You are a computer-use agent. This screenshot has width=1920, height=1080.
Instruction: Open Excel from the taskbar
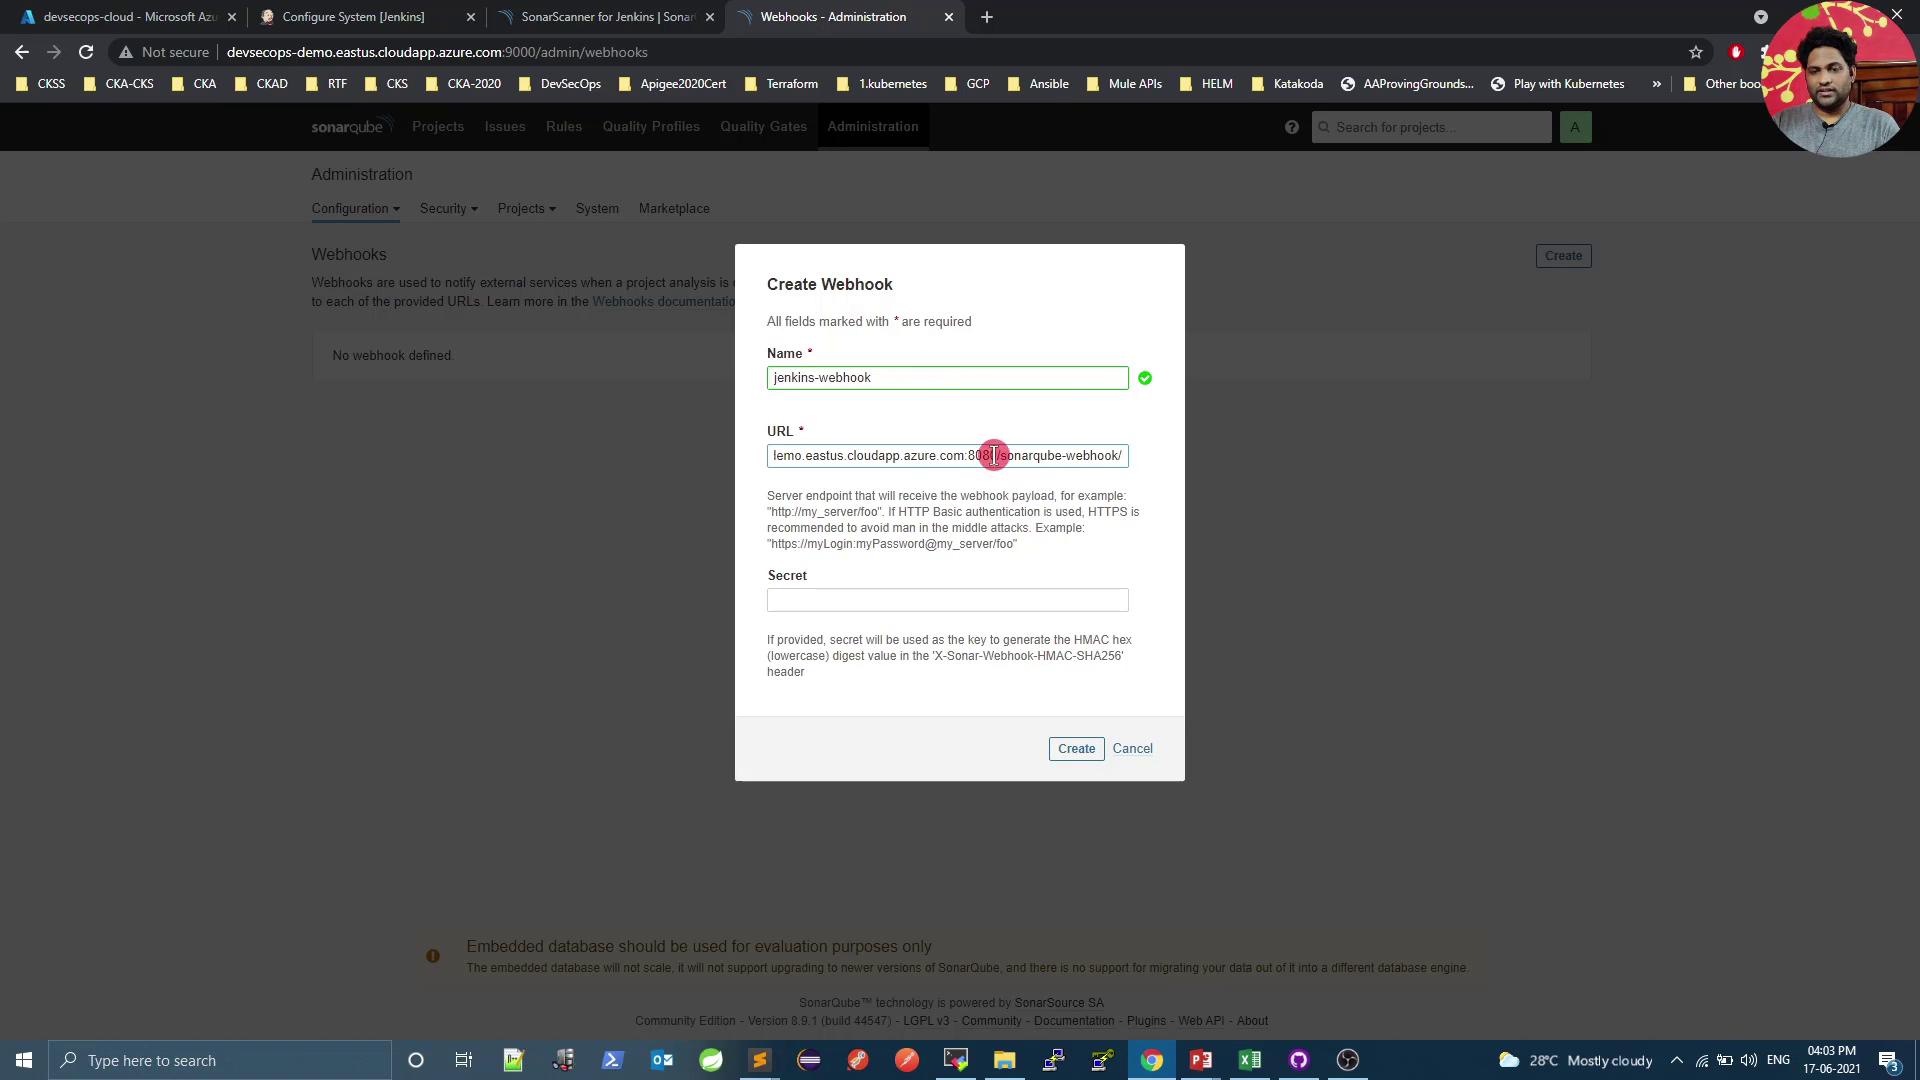1250,1060
